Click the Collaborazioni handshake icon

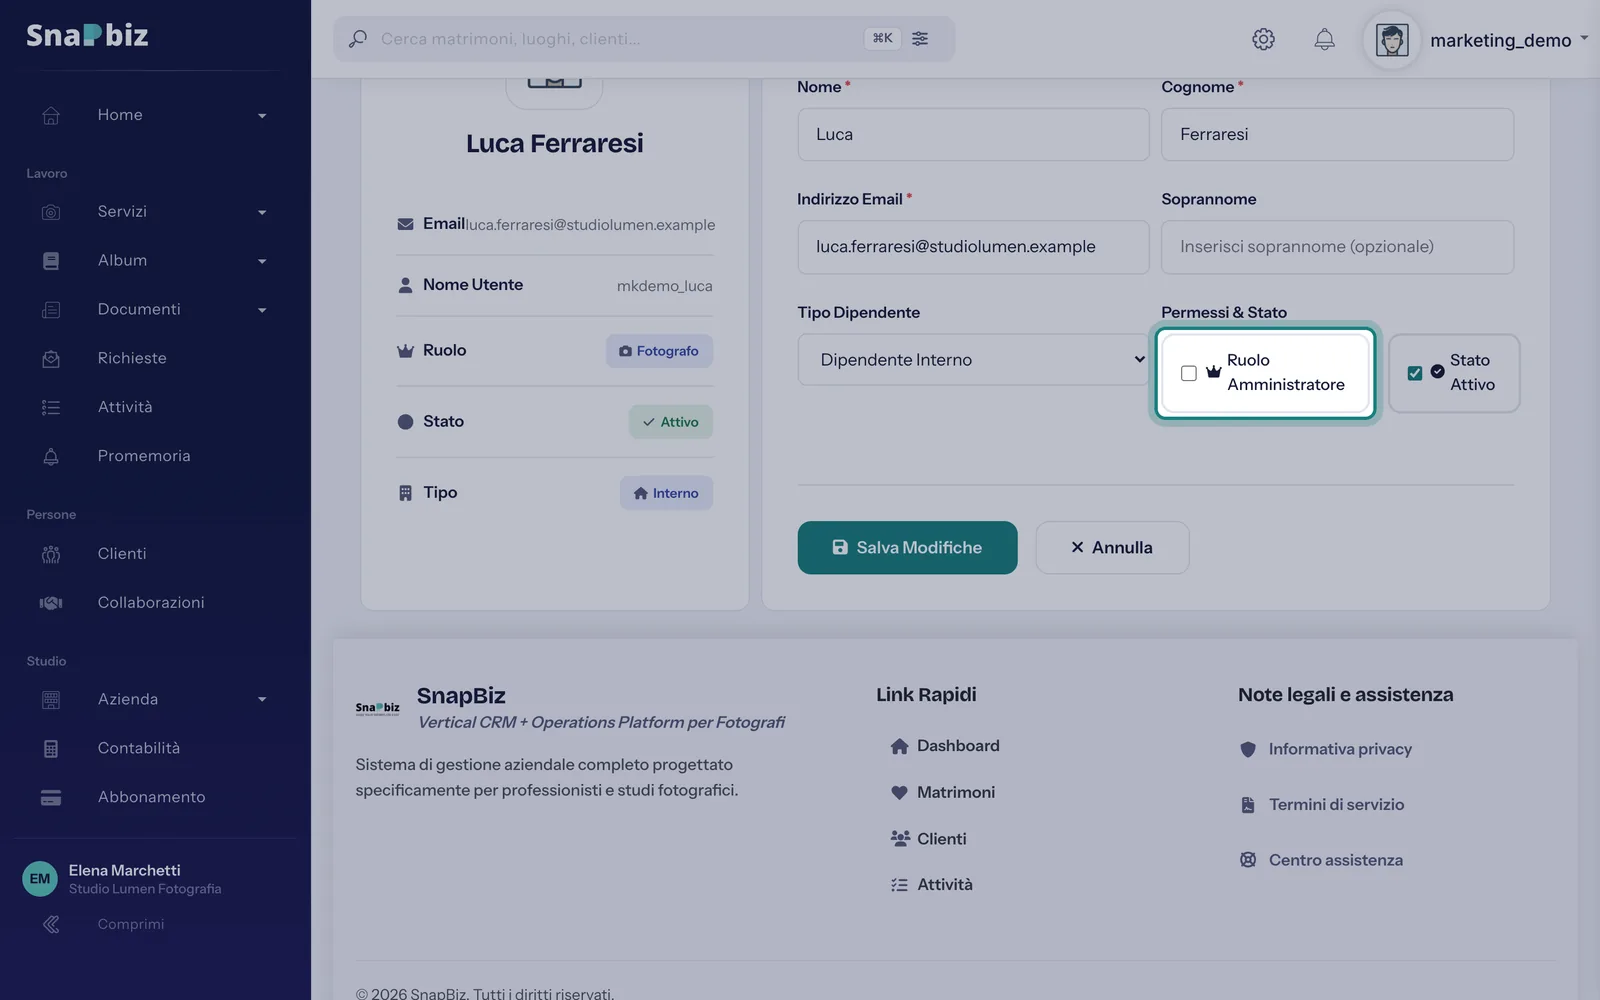tap(51, 603)
